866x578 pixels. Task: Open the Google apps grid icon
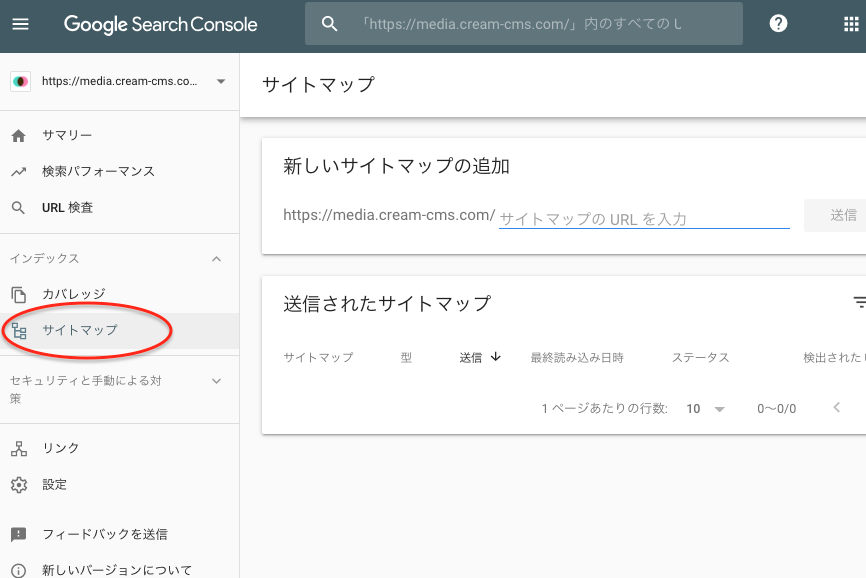click(851, 24)
